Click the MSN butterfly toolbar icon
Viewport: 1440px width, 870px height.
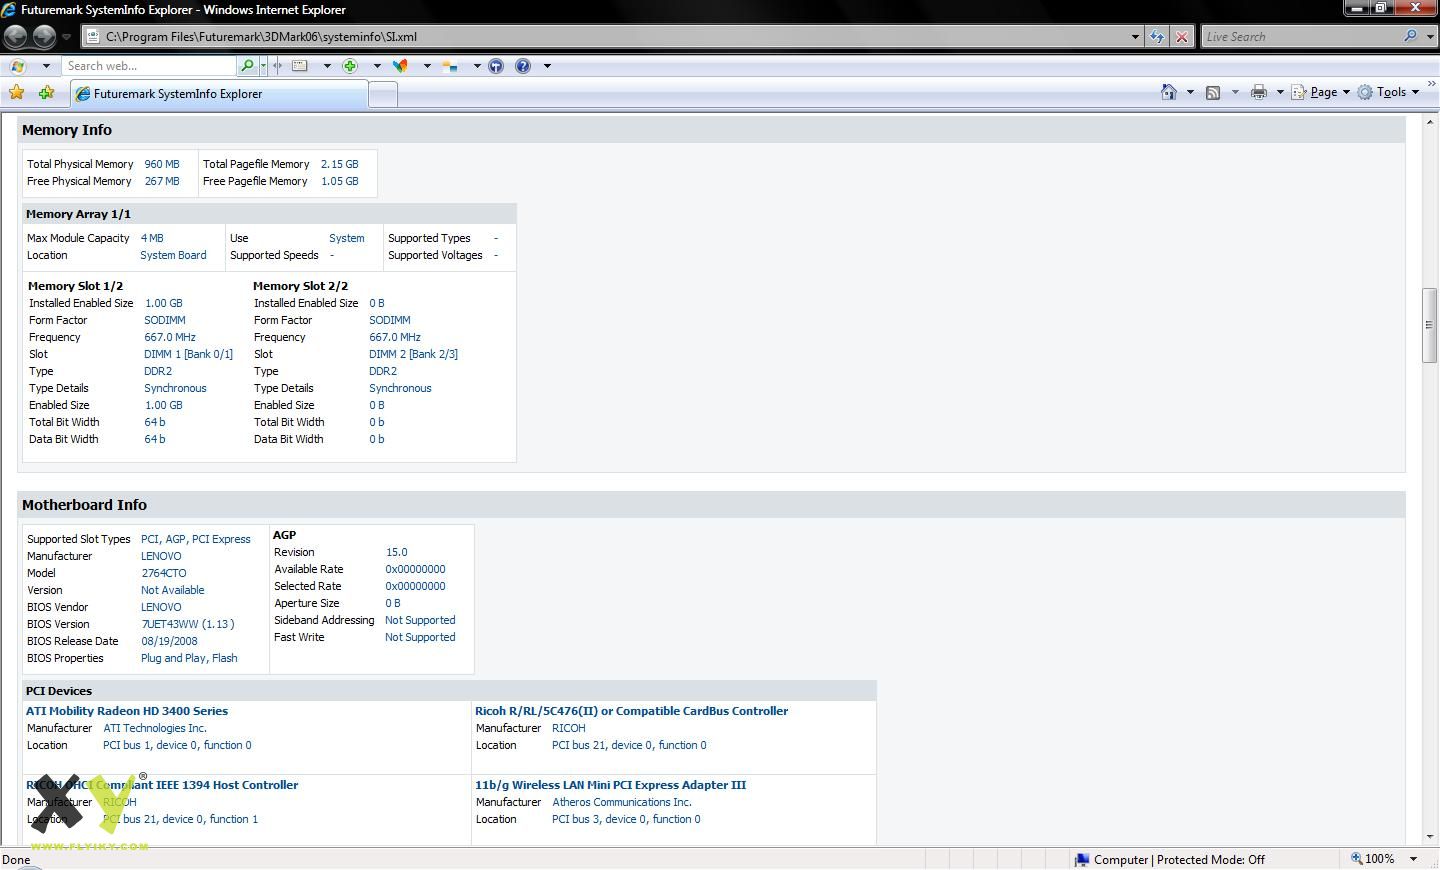pyautogui.click(x=400, y=66)
